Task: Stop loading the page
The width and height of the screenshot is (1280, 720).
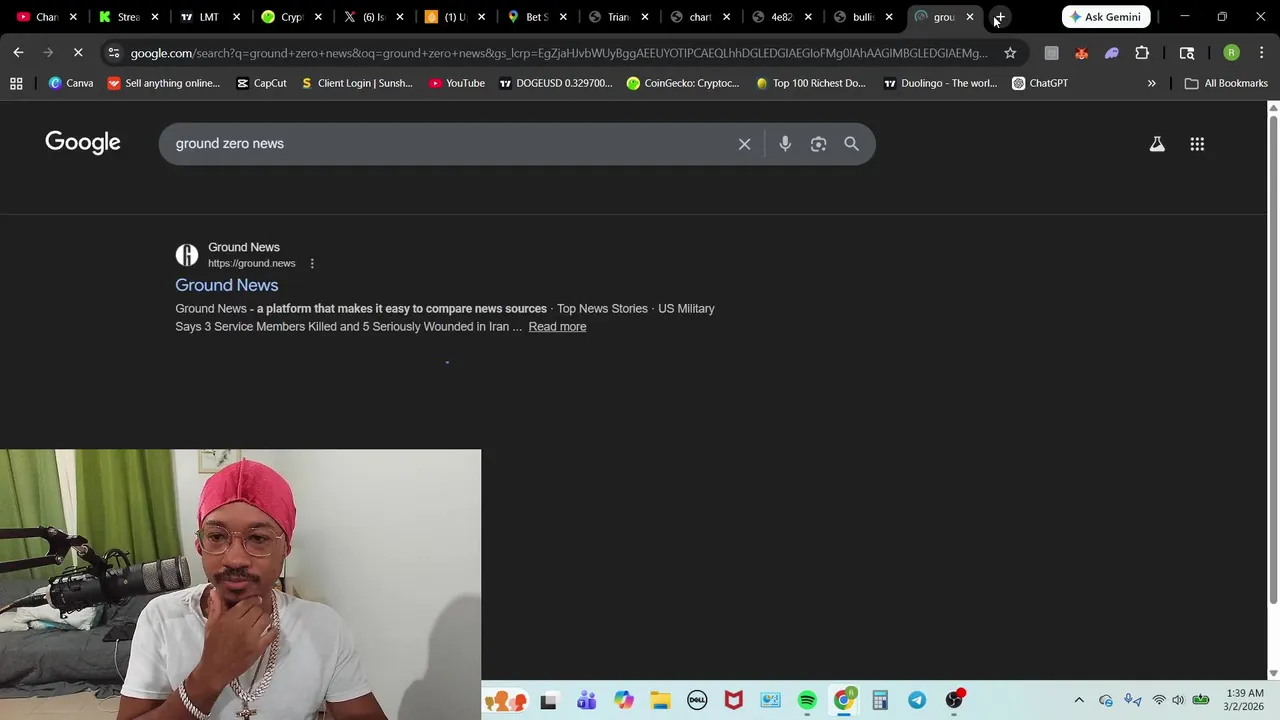Action: [78, 53]
